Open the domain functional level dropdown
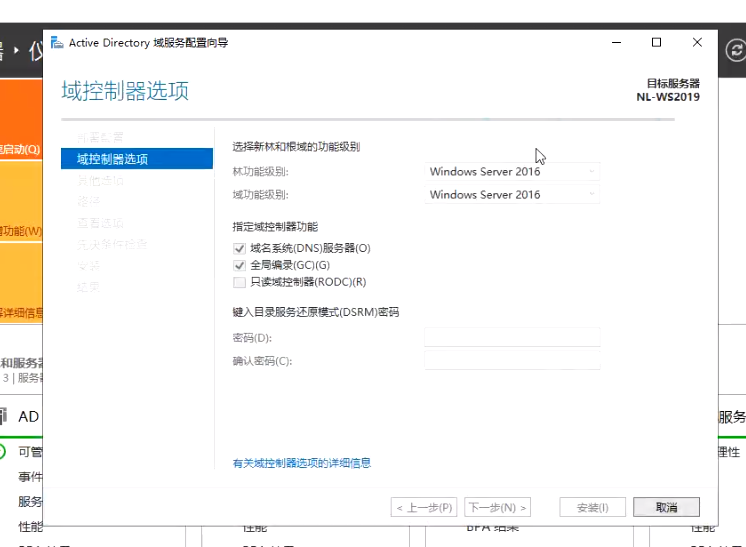746x547 pixels. pyautogui.click(x=512, y=194)
